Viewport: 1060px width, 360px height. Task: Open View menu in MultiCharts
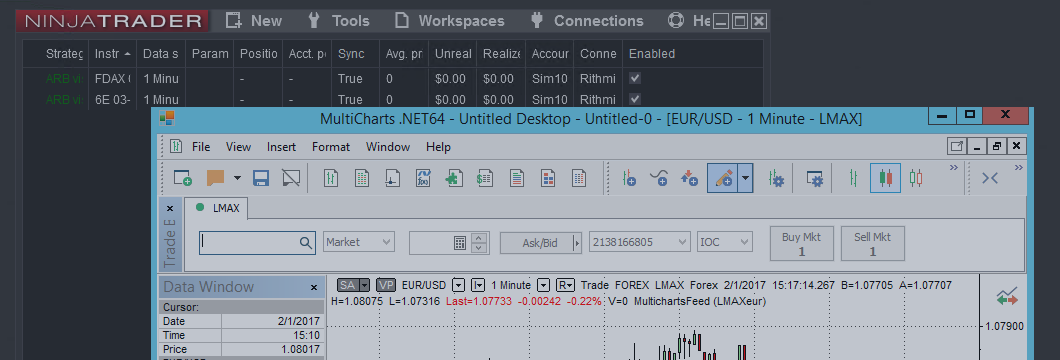click(238, 147)
